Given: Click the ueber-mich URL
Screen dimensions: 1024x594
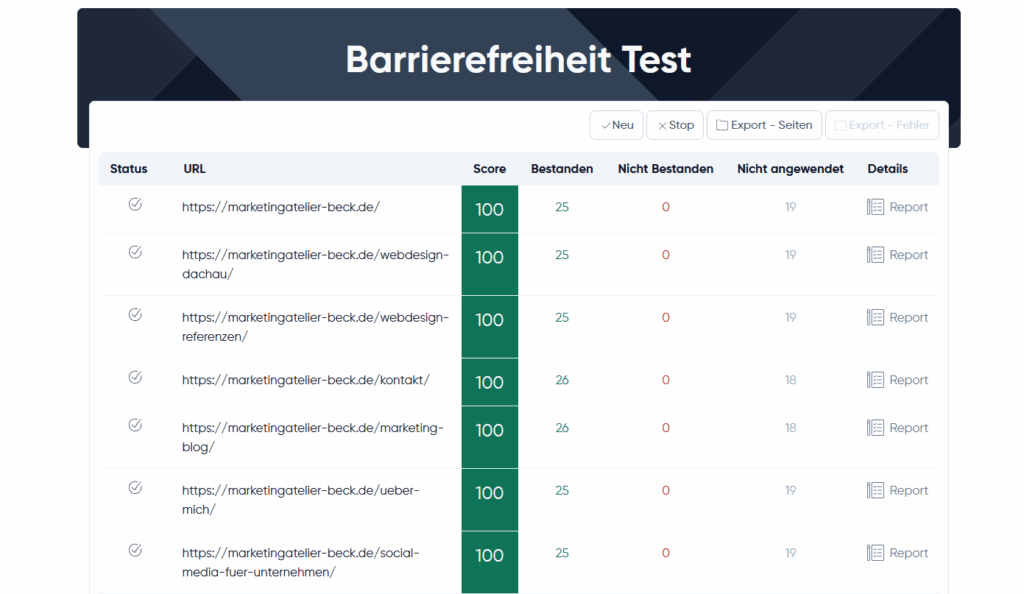Looking at the screenshot, I should click(x=300, y=500).
